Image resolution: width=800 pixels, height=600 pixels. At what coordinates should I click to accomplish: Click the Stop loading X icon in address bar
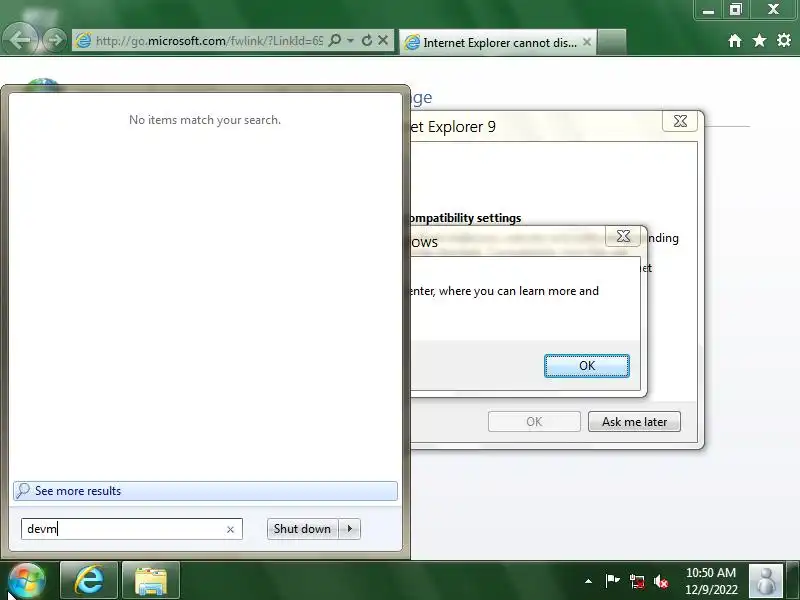point(383,40)
